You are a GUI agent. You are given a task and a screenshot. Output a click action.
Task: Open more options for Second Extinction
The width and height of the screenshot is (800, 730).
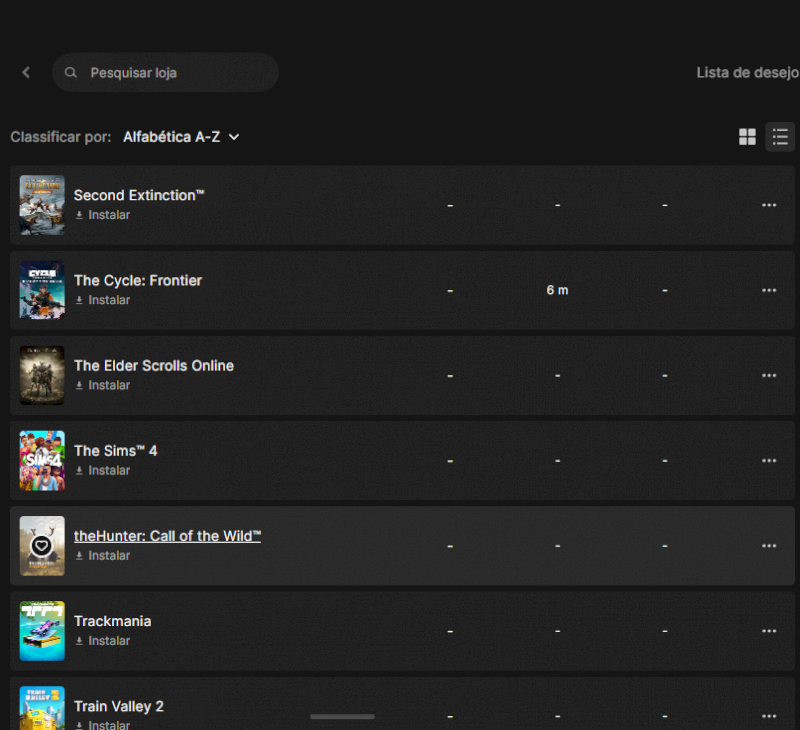coord(769,205)
